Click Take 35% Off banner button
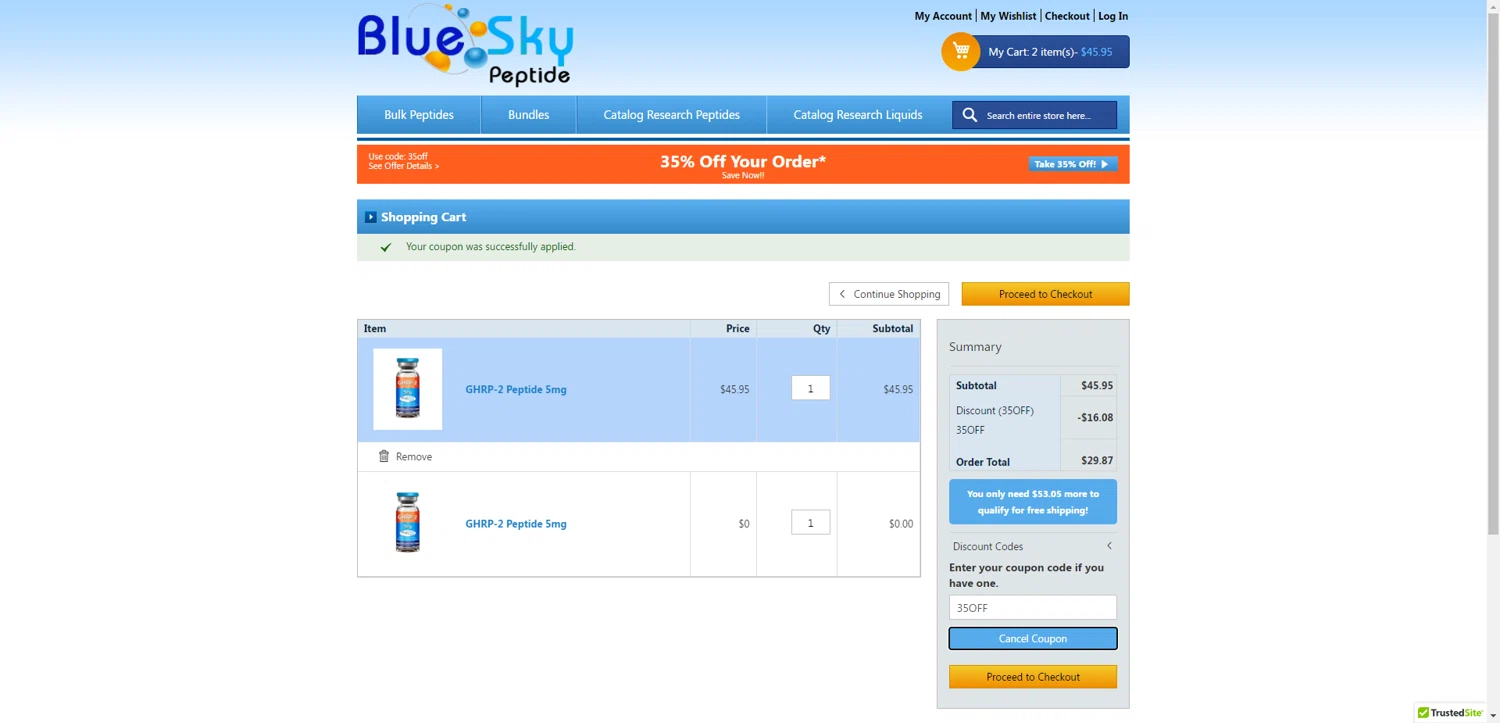This screenshot has height=723, width=1500. point(1073,164)
